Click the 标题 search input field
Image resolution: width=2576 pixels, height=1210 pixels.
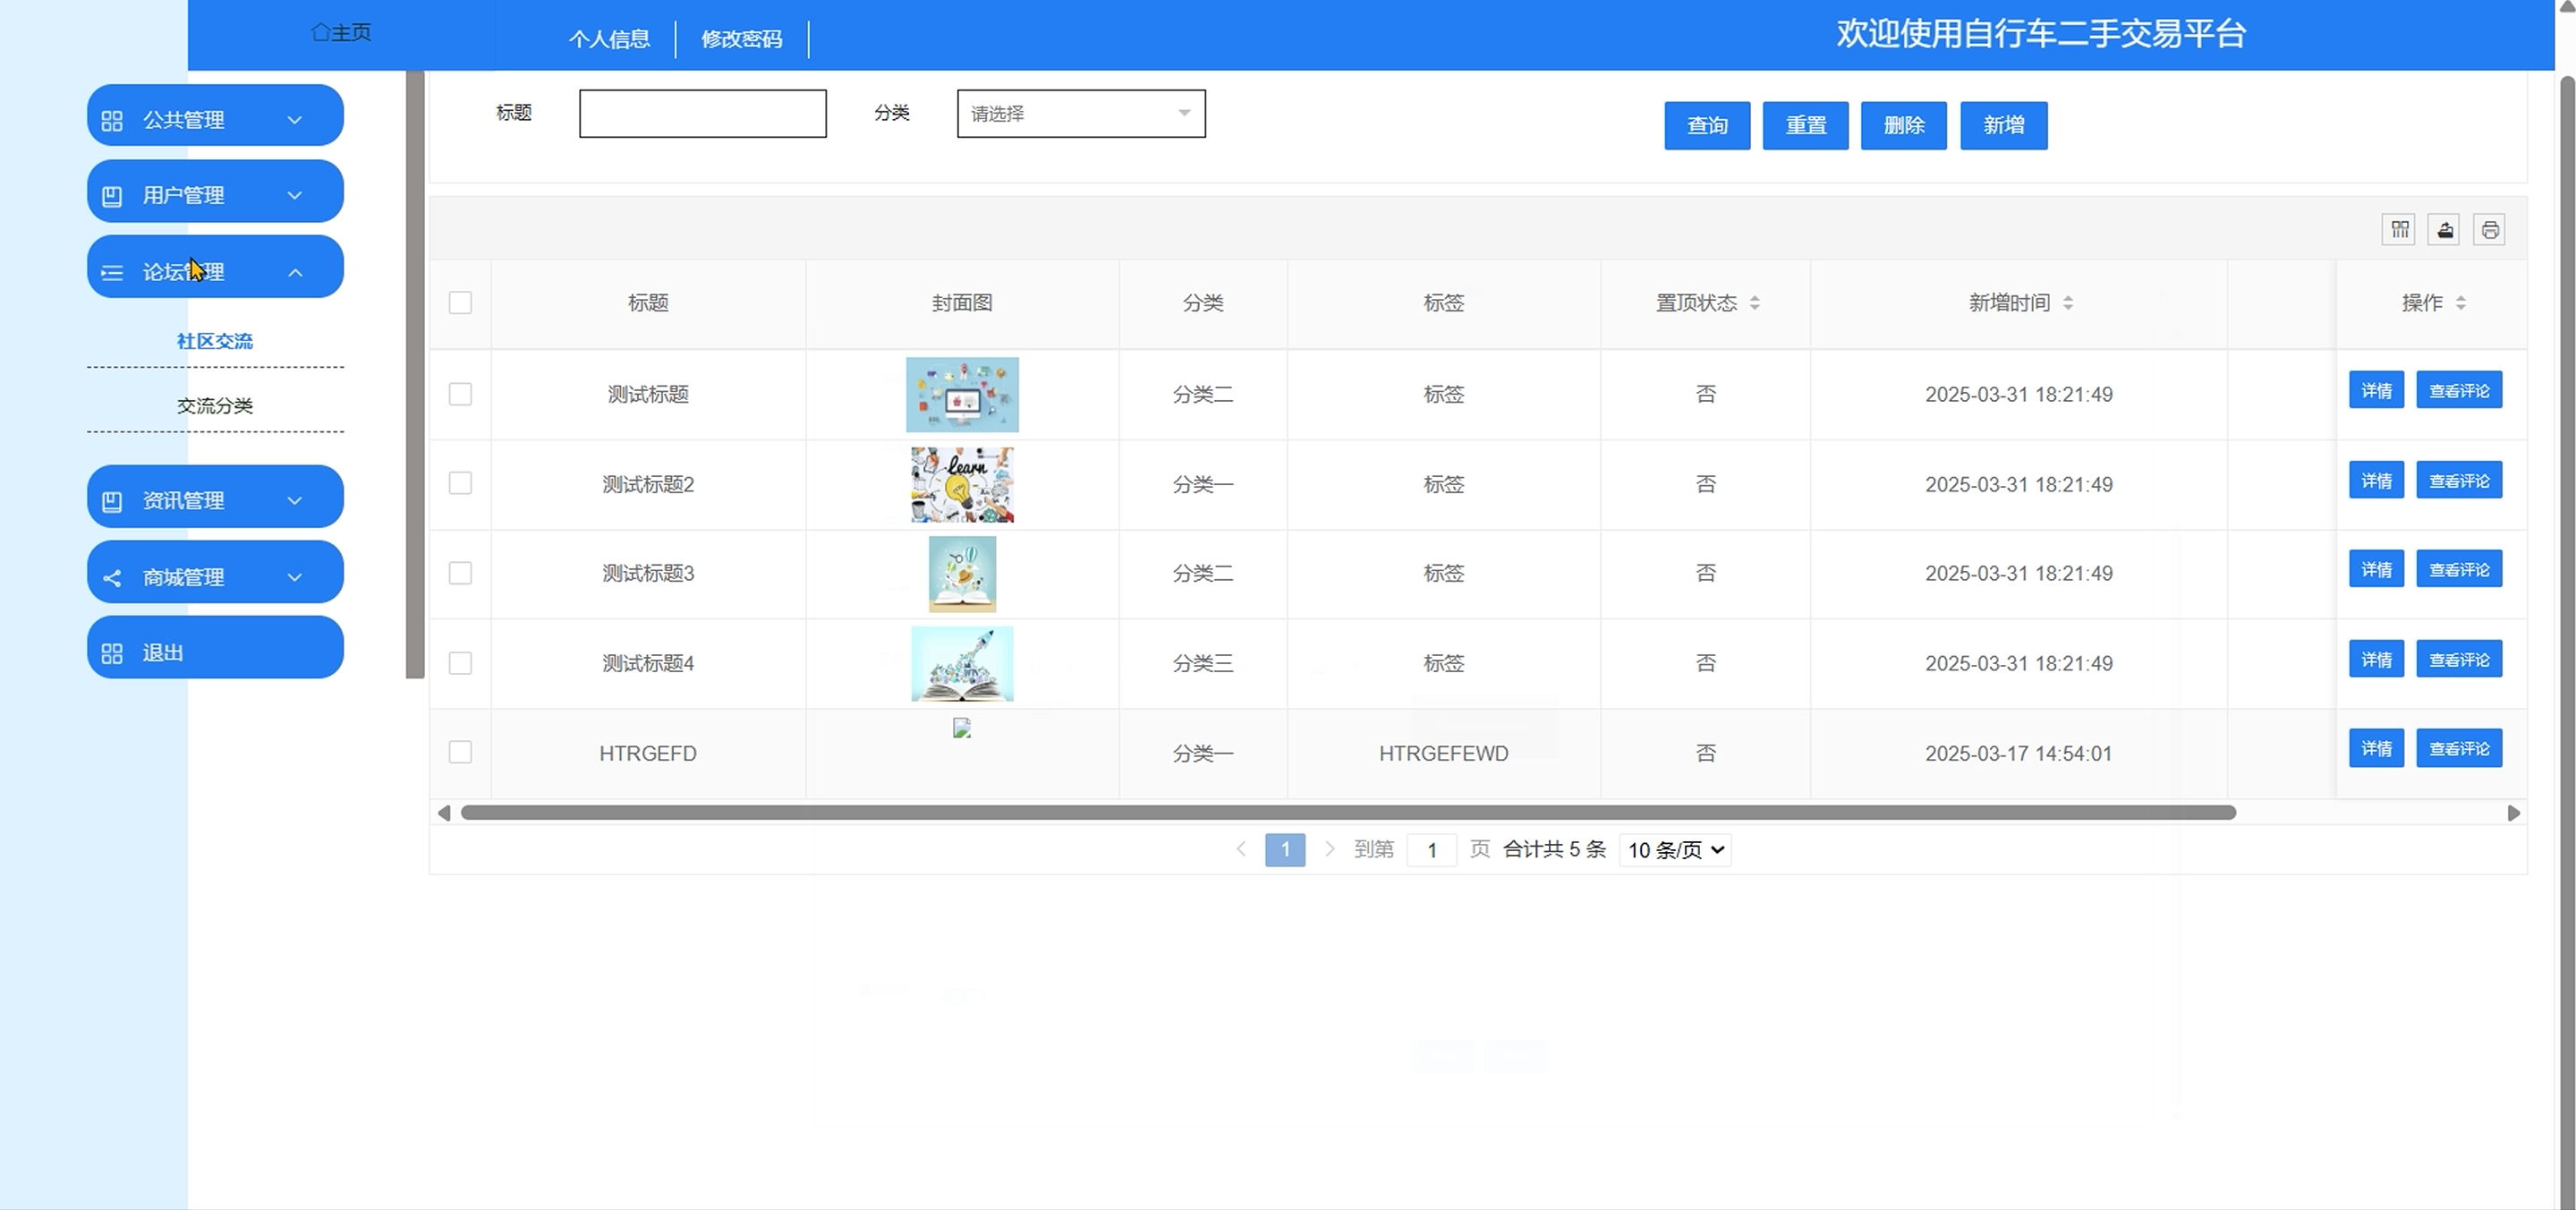tap(702, 114)
